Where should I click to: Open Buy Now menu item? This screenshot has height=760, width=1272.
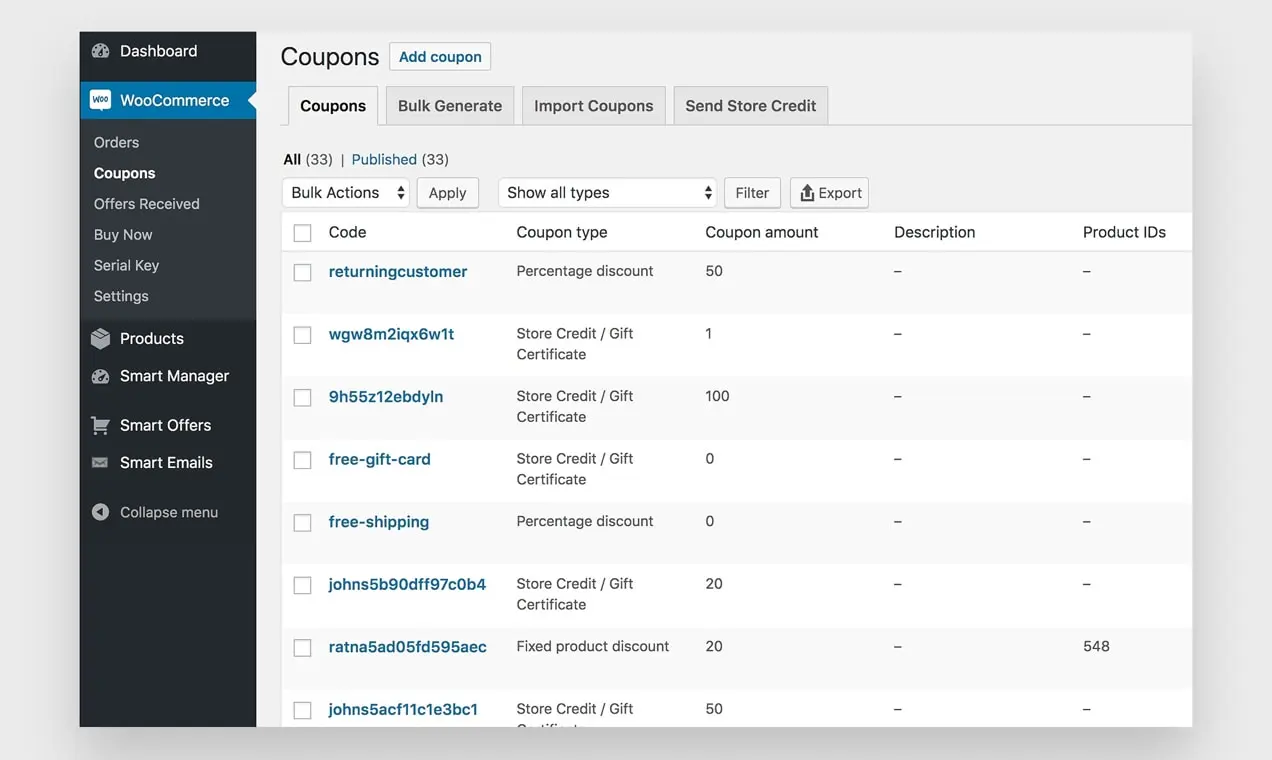coord(123,235)
